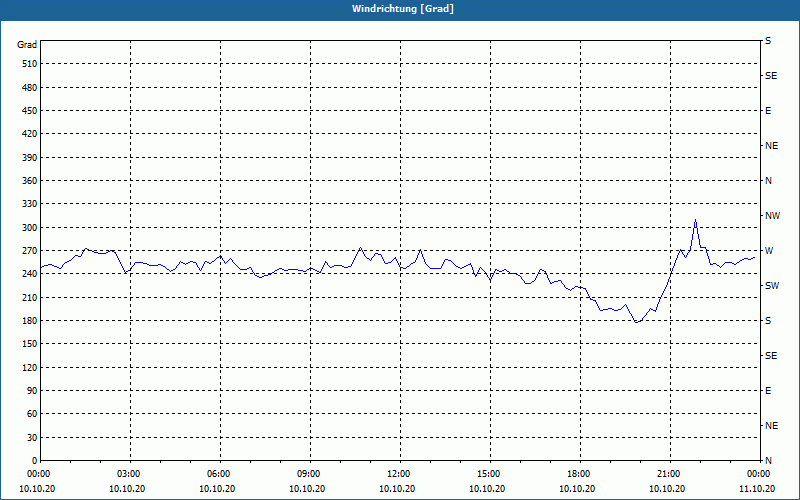Click the '240' degree axis label
This screenshot has width=800, height=500.
coord(30,274)
